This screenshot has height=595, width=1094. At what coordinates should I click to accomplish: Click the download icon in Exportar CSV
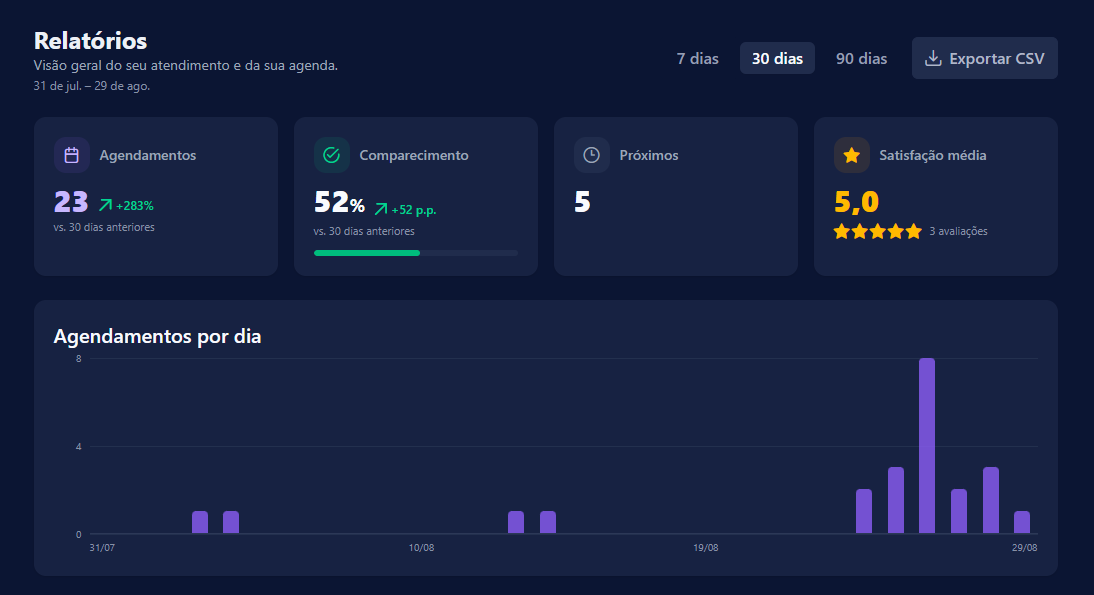pyautogui.click(x=933, y=58)
